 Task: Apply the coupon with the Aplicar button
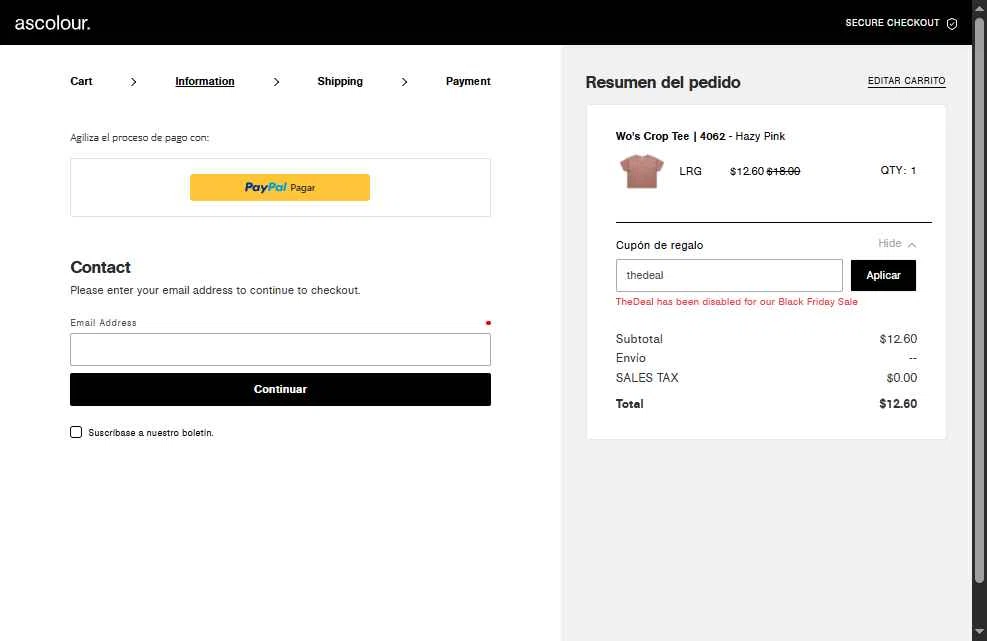click(x=883, y=275)
